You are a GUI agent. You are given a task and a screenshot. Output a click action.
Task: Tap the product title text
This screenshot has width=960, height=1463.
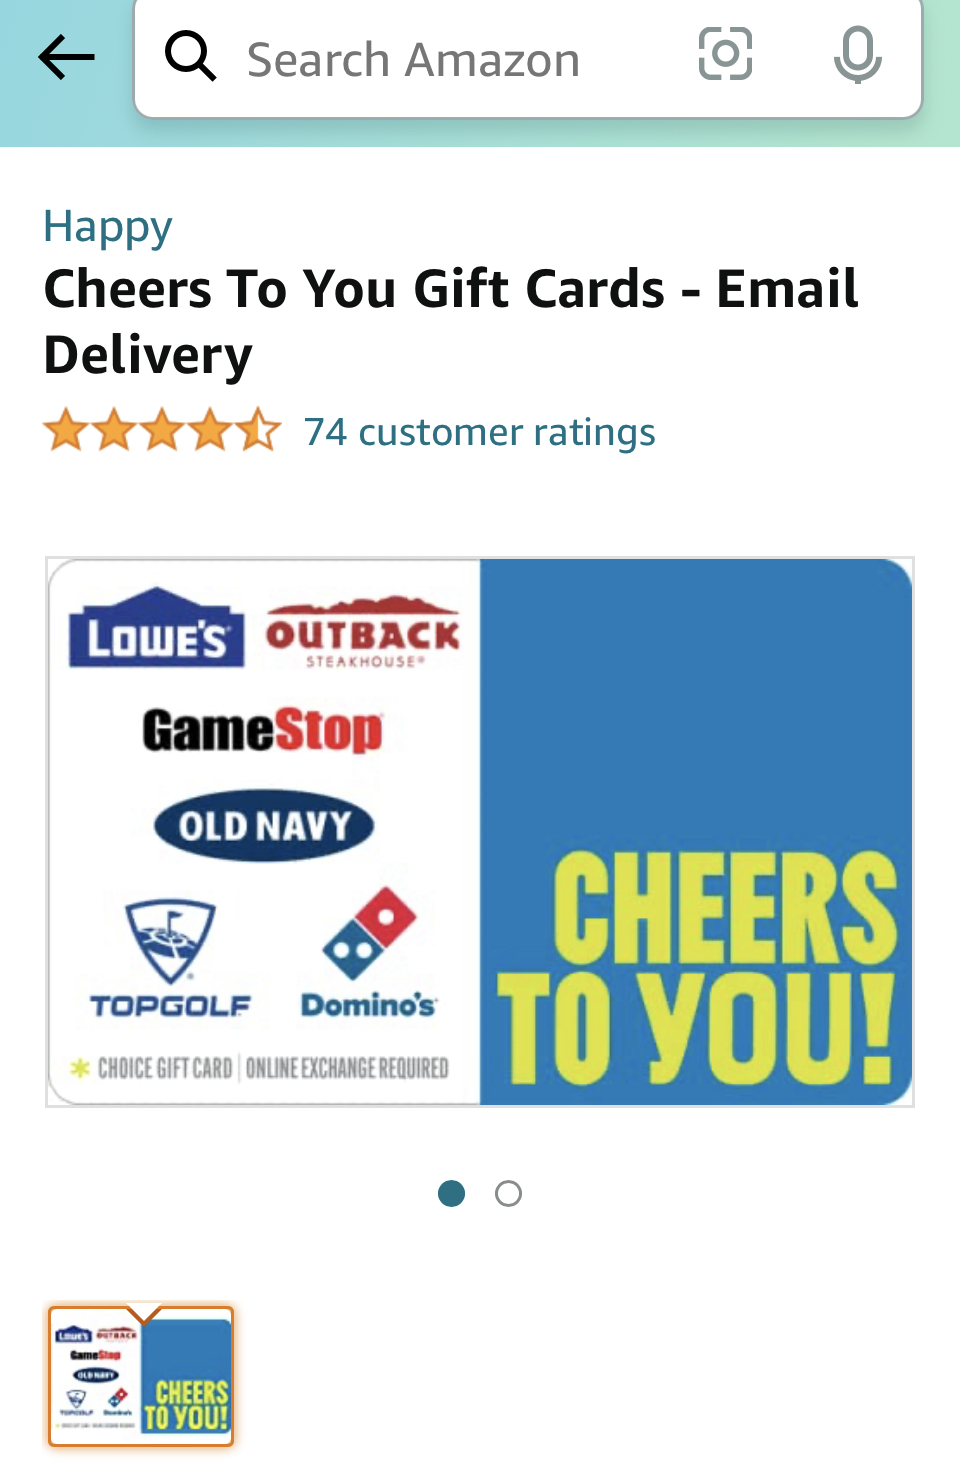(451, 321)
